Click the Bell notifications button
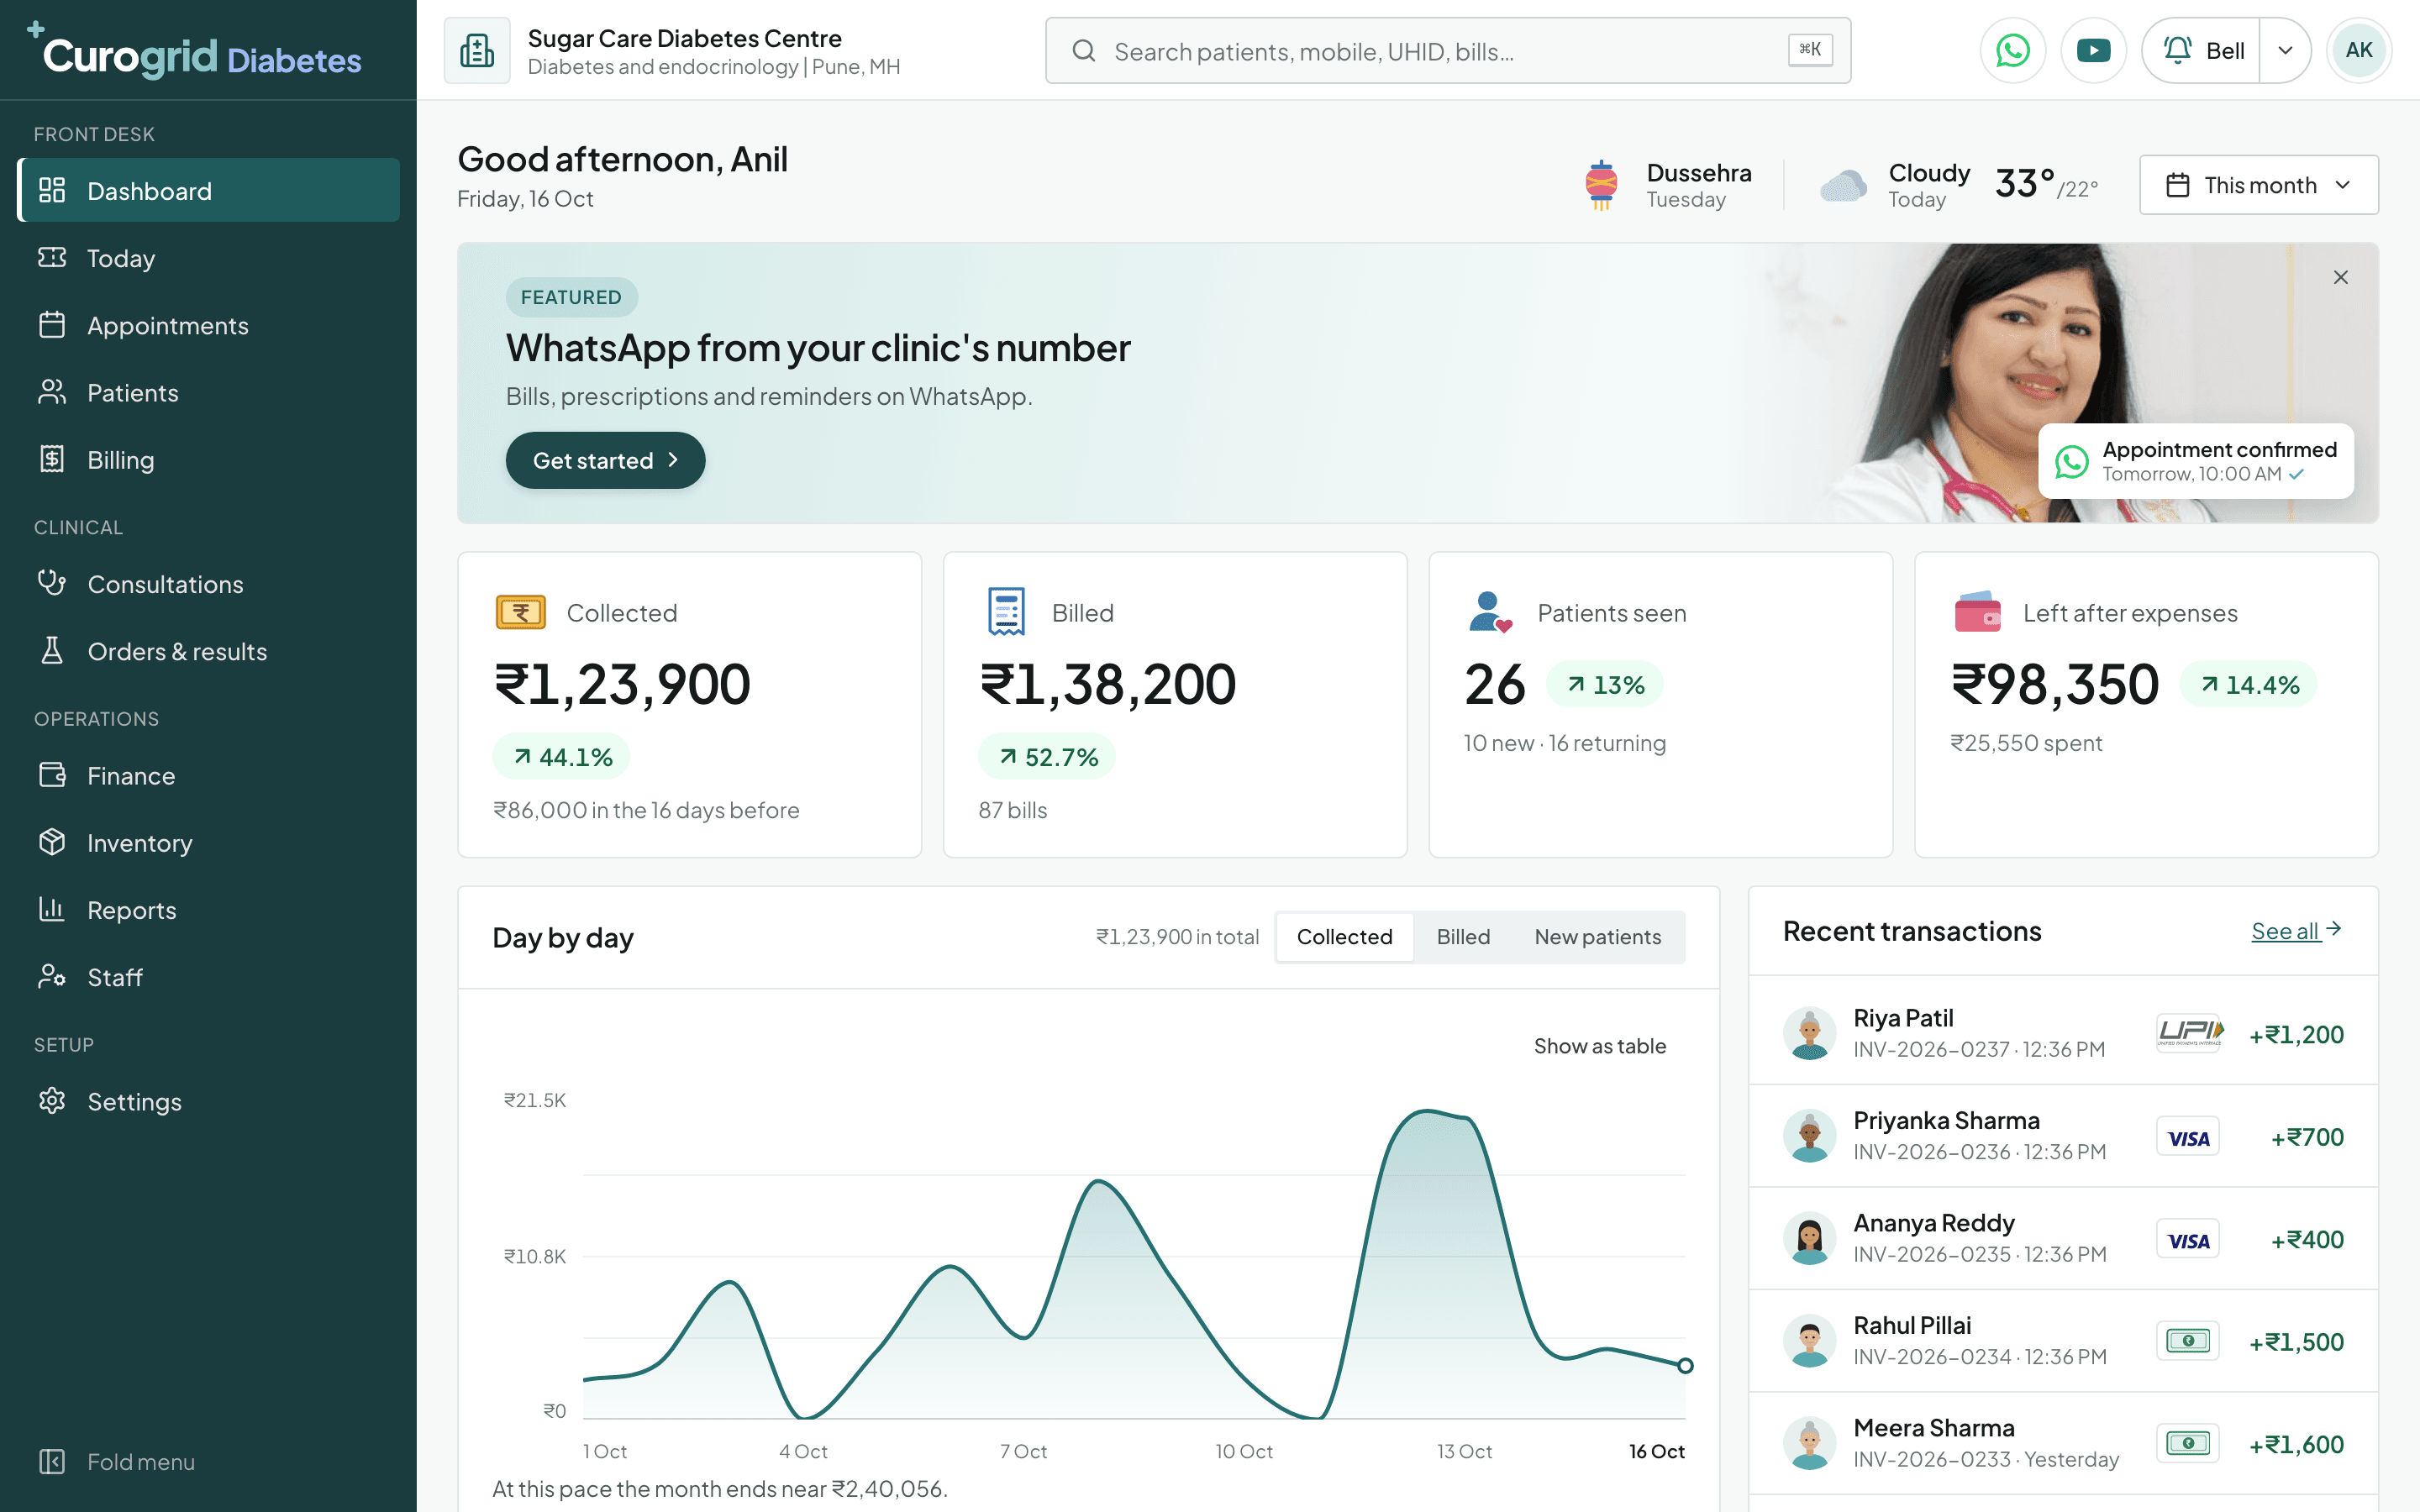Viewport: 2420px width, 1512px height. [x=2203, y=50]
